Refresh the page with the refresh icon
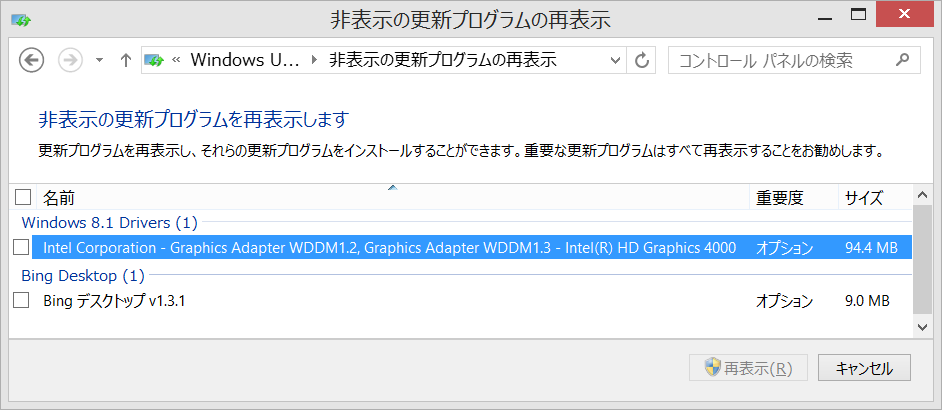 coord(642,60)
